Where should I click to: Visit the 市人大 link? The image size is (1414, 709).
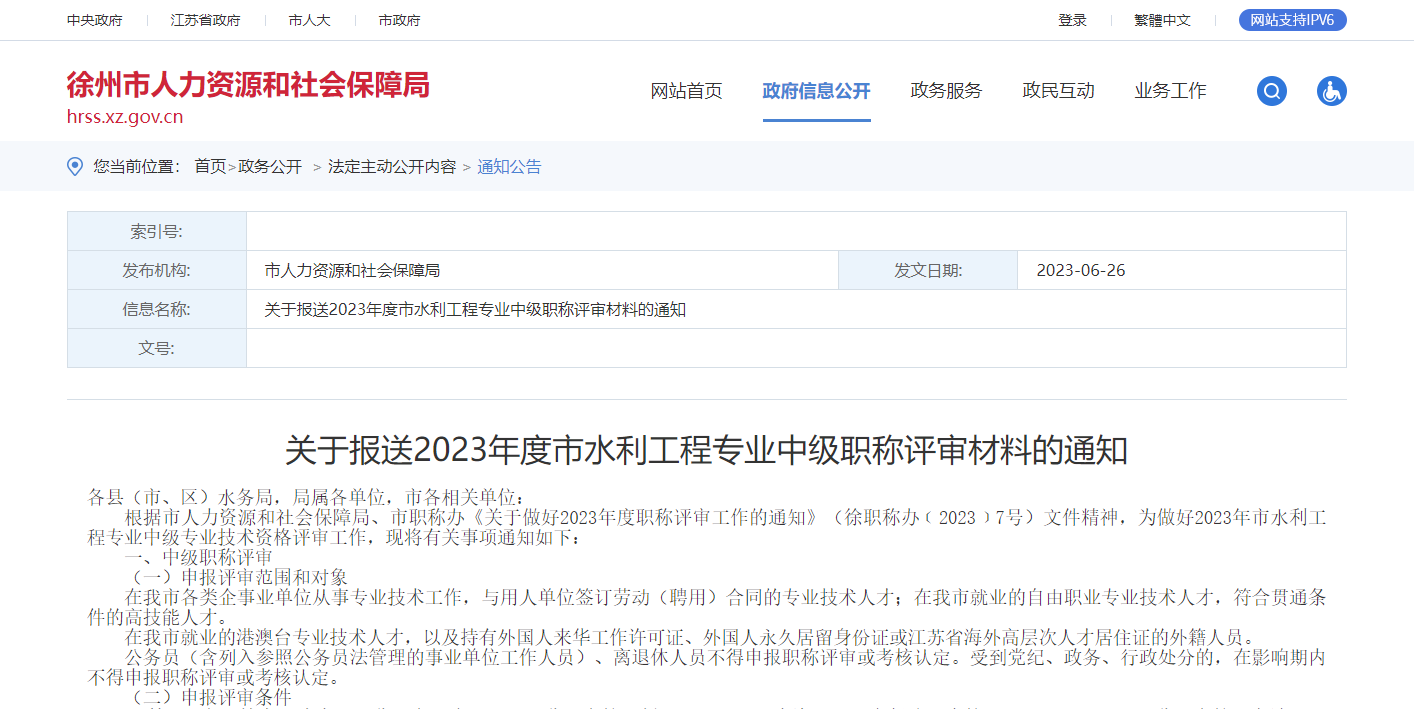[309, 20]
